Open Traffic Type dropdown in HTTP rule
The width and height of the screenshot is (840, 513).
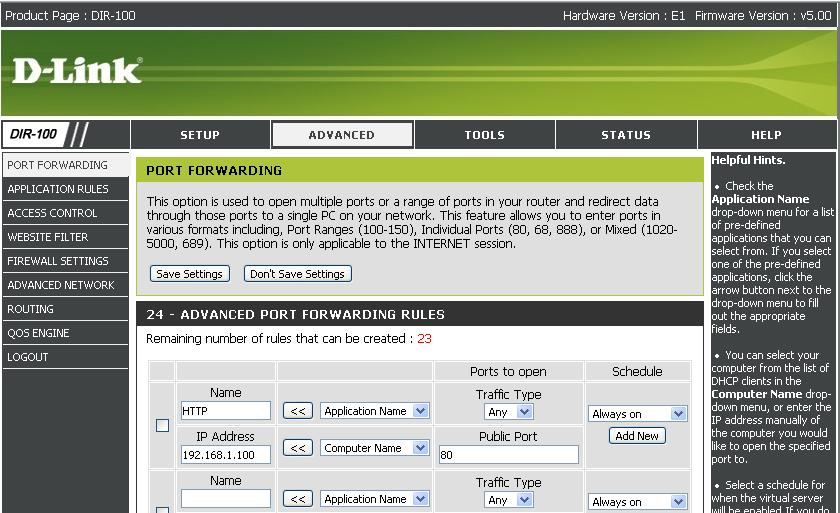pos(508,412)
